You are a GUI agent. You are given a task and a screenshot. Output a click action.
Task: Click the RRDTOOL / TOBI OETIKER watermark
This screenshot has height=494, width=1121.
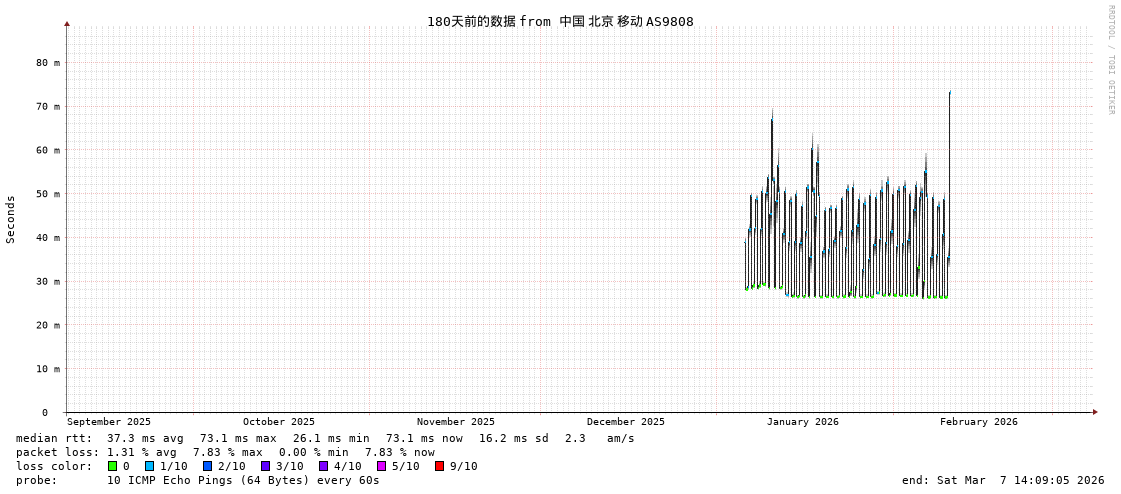(x=1110, y=59)
